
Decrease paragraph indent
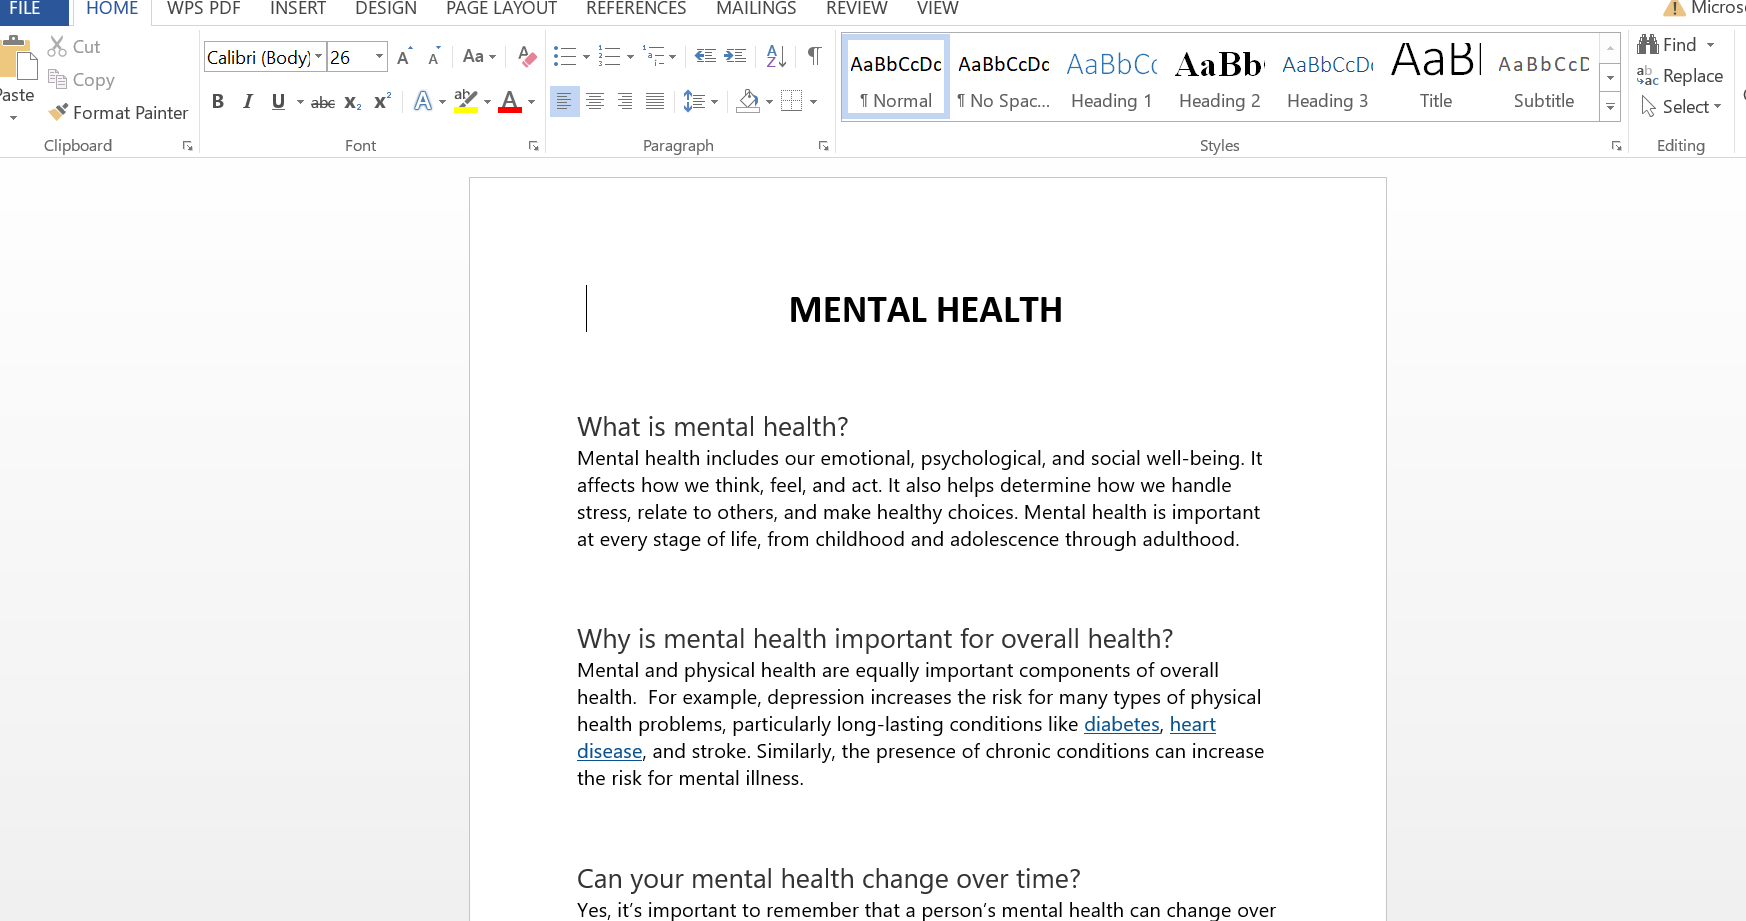[x=705, y=57]
